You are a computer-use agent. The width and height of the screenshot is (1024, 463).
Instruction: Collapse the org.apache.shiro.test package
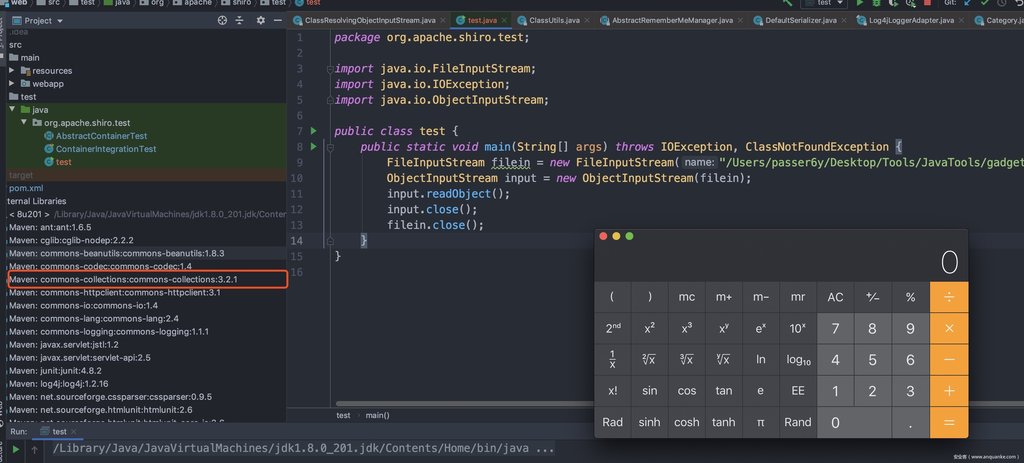click(x=24, y=123)
